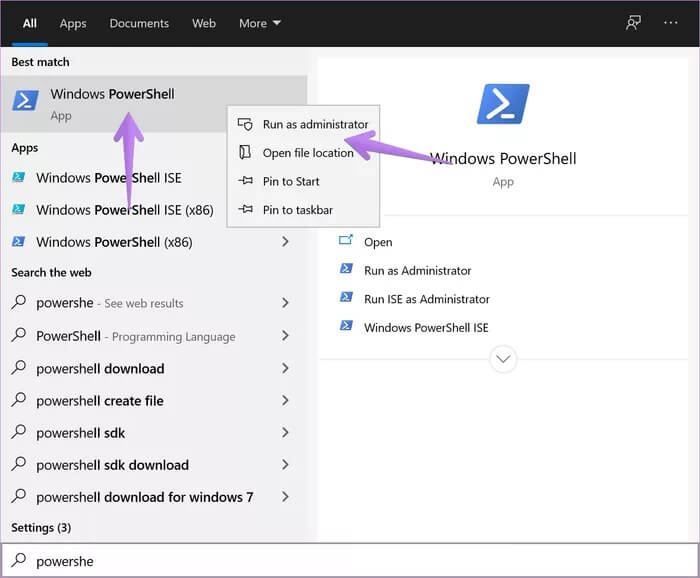The image size is (700, 578).
Task: Click the file icon beside Open file location
Action: click(245, 152)
